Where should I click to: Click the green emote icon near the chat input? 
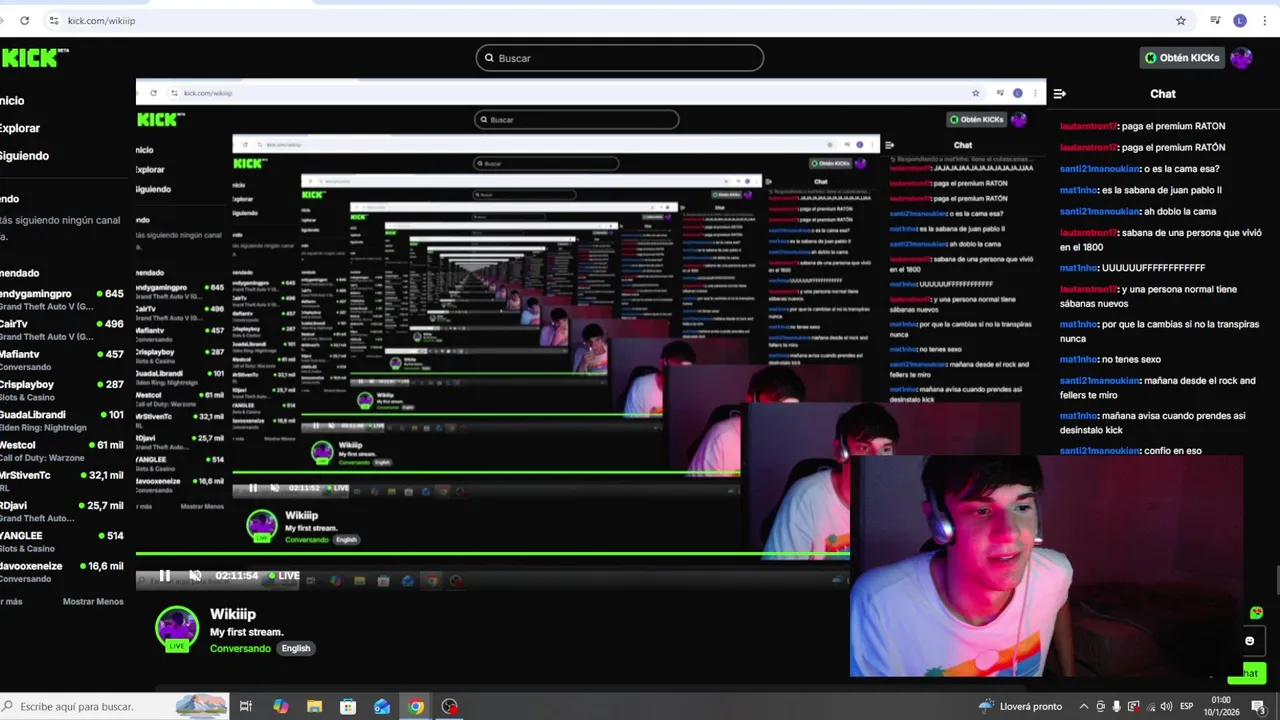[1256, 613]
